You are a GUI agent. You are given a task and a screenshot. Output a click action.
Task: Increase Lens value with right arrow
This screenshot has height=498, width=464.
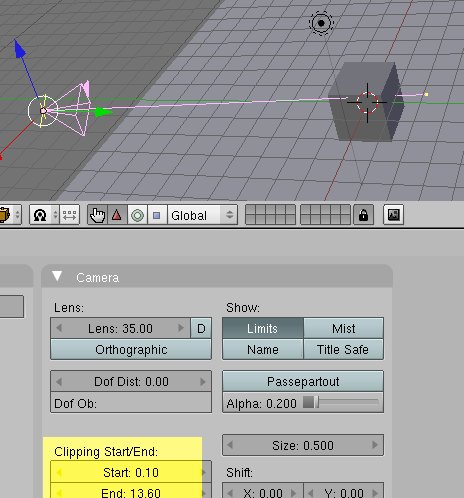[x=181, y=328]
